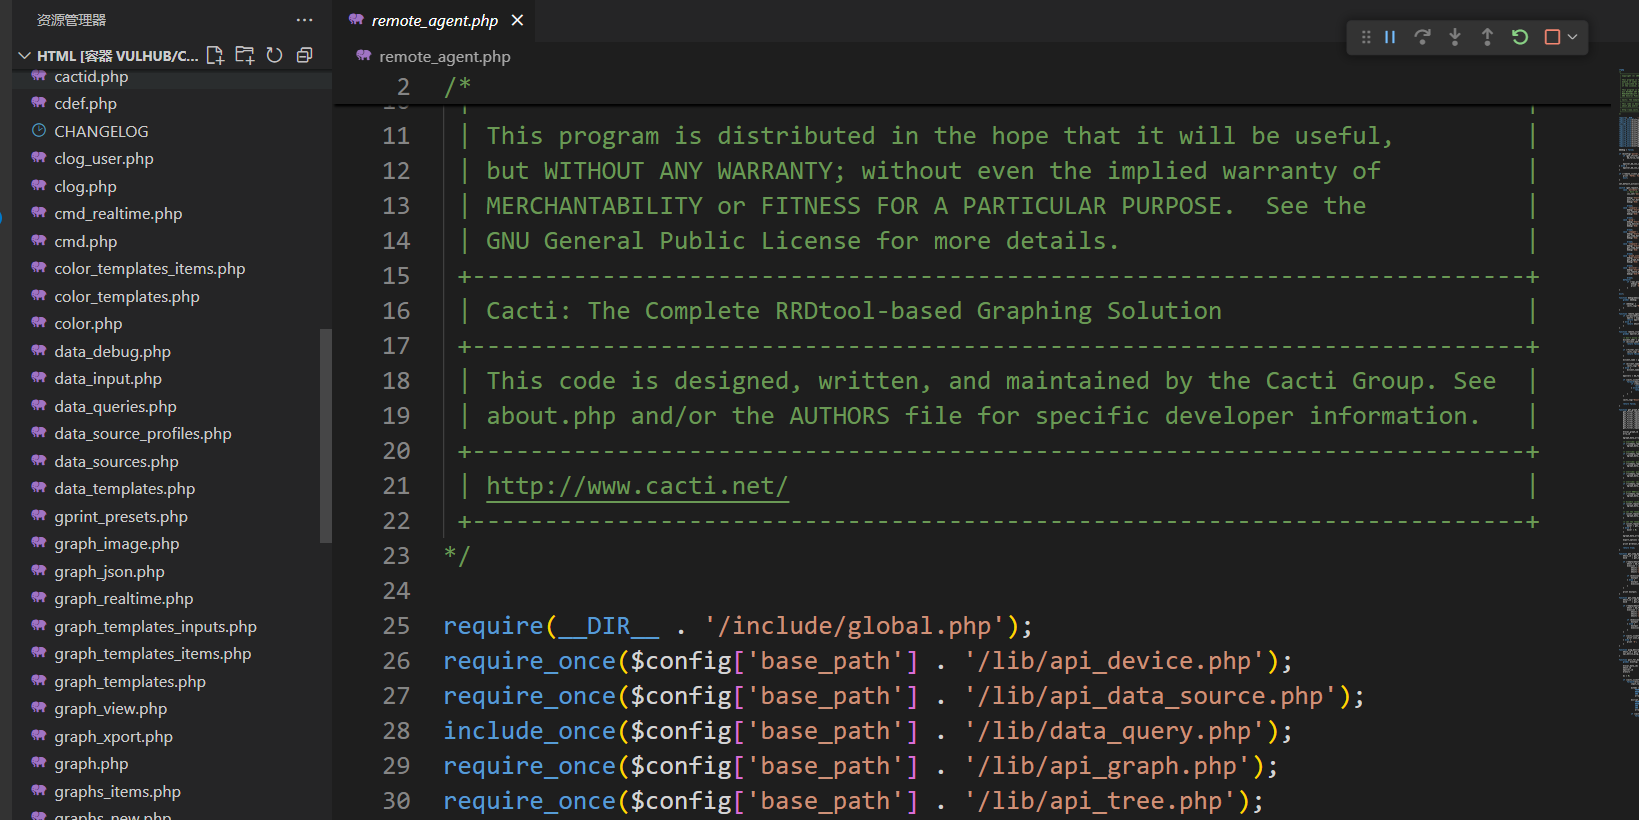Click the explorer panel vertical scrollbar
Screen dimensions: 1639x820
325,435
